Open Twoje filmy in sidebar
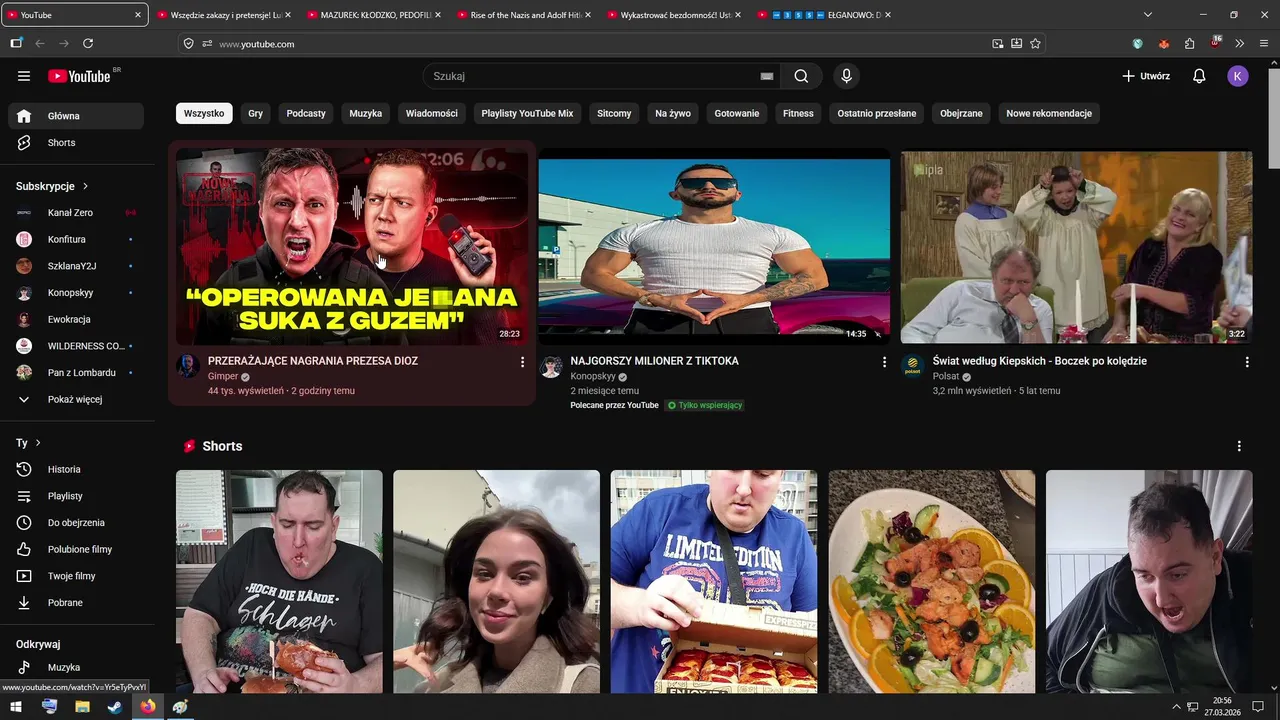The height and width of the screenshot is (720, 1280). [x=76, y=576]
